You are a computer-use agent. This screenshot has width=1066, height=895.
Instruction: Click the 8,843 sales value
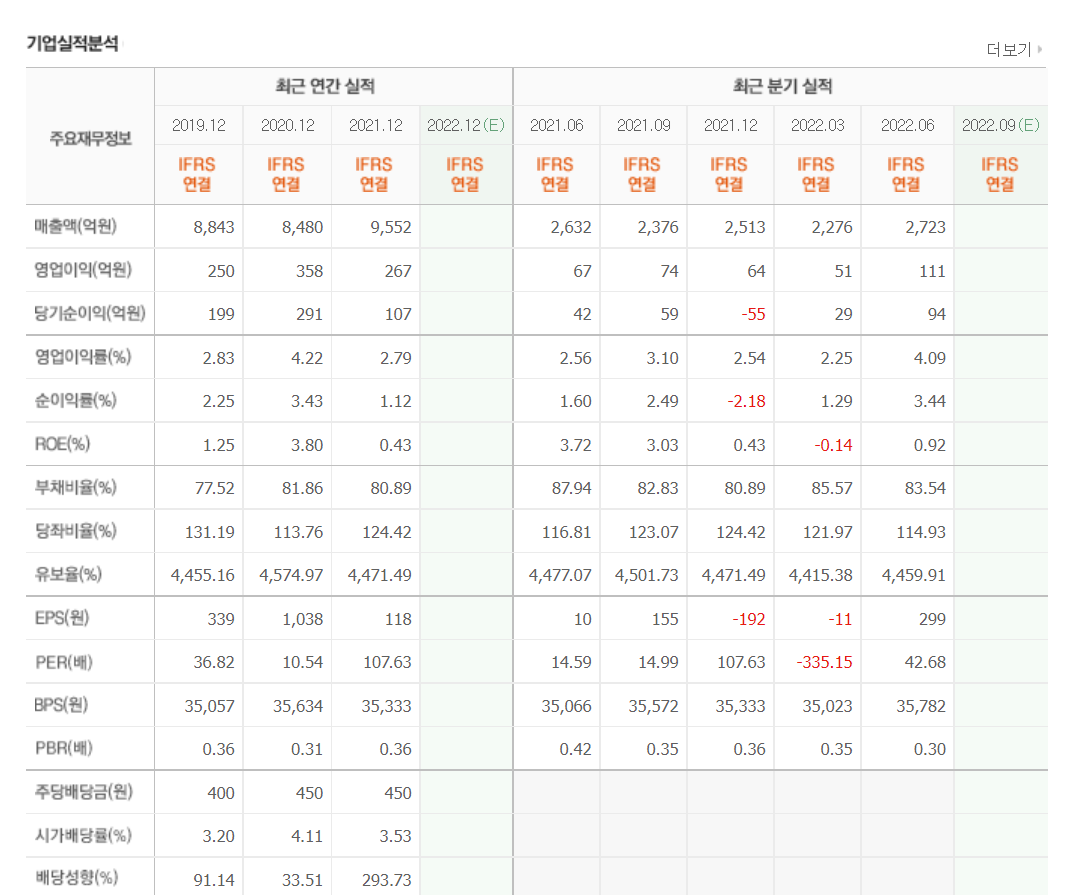point(213,227)
